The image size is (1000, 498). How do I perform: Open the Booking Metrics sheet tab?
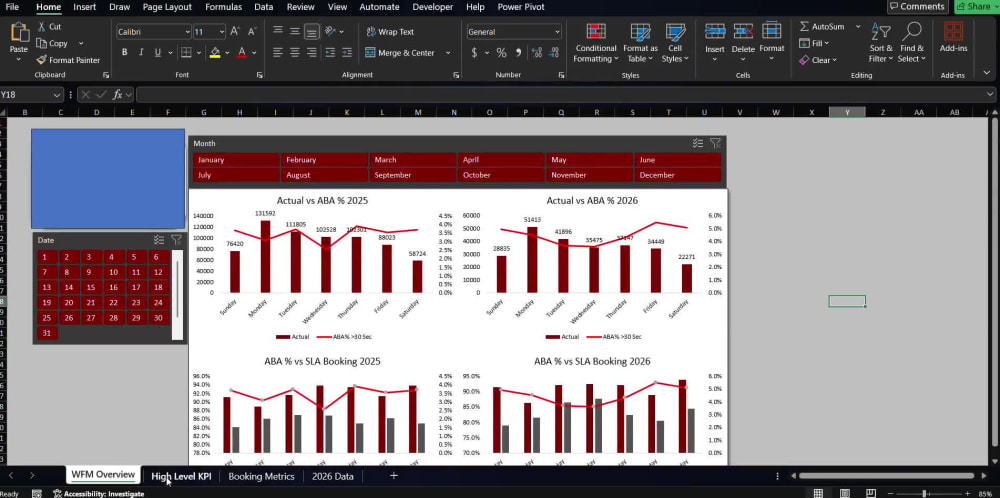[261, 476]
